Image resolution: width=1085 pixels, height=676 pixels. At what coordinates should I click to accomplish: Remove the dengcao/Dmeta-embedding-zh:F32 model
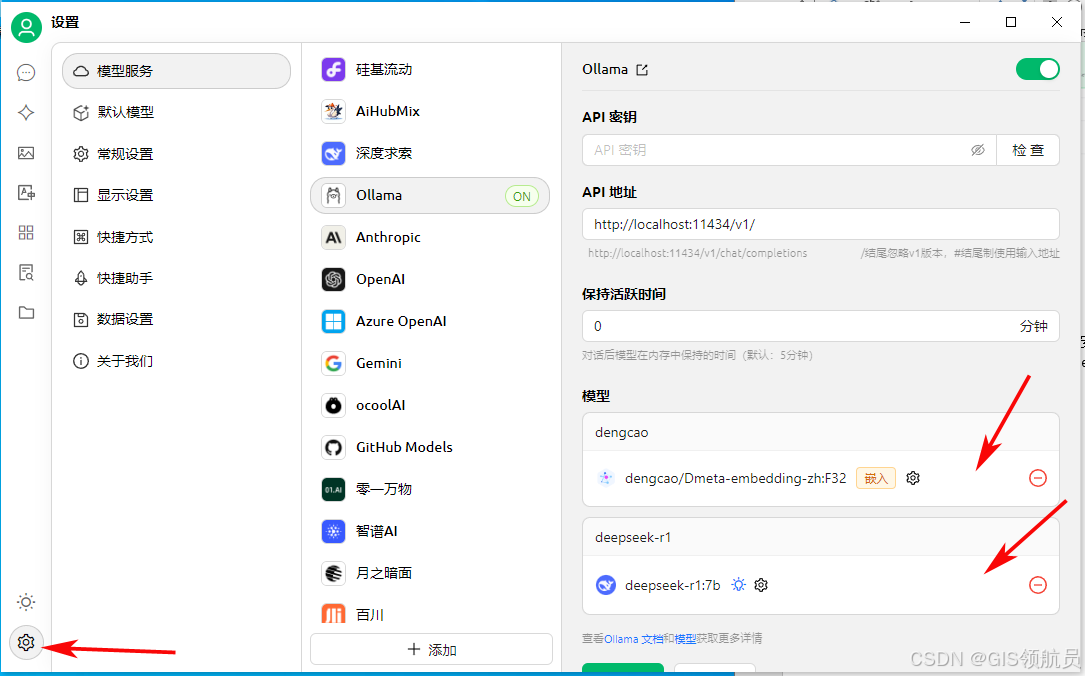click(1037, 478)
